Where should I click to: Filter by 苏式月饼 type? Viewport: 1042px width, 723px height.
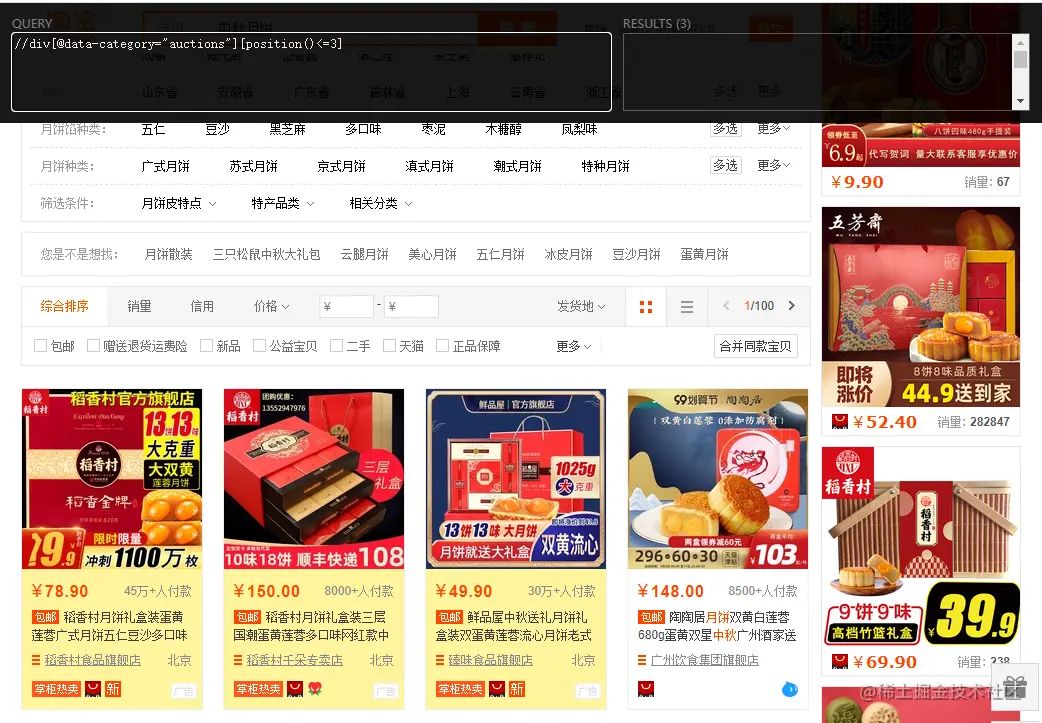253,166
